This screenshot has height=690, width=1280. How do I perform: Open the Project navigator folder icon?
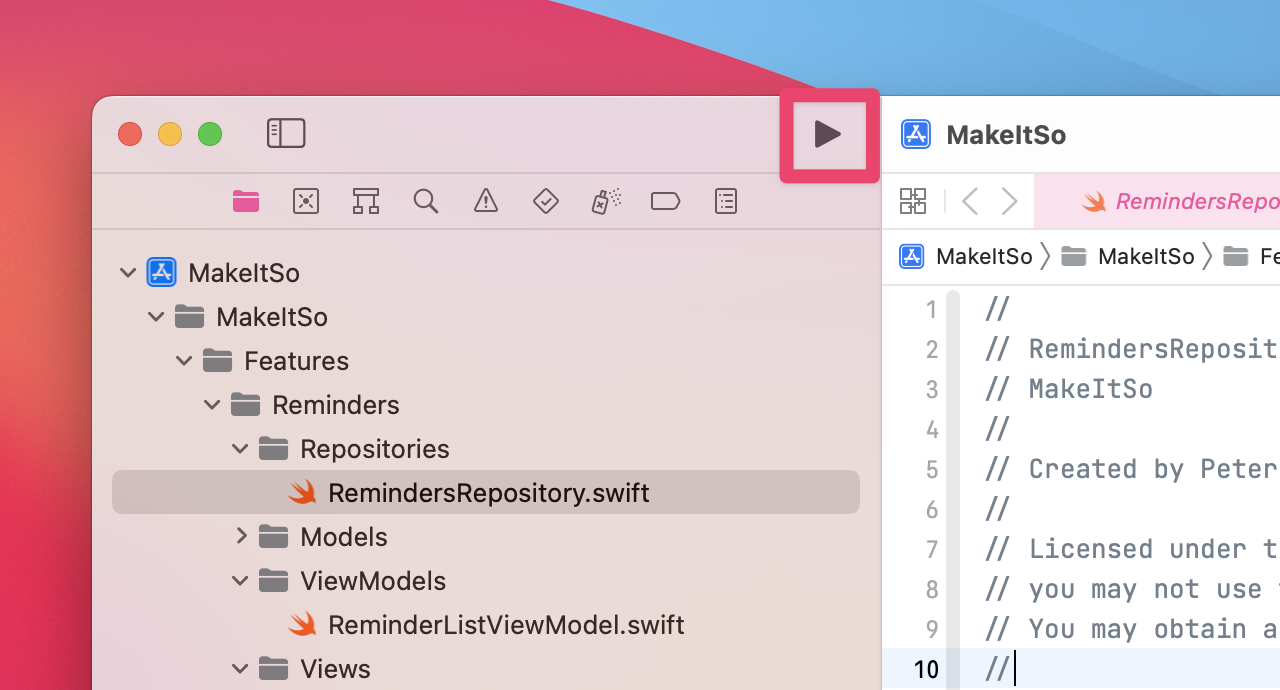[246, 201]
